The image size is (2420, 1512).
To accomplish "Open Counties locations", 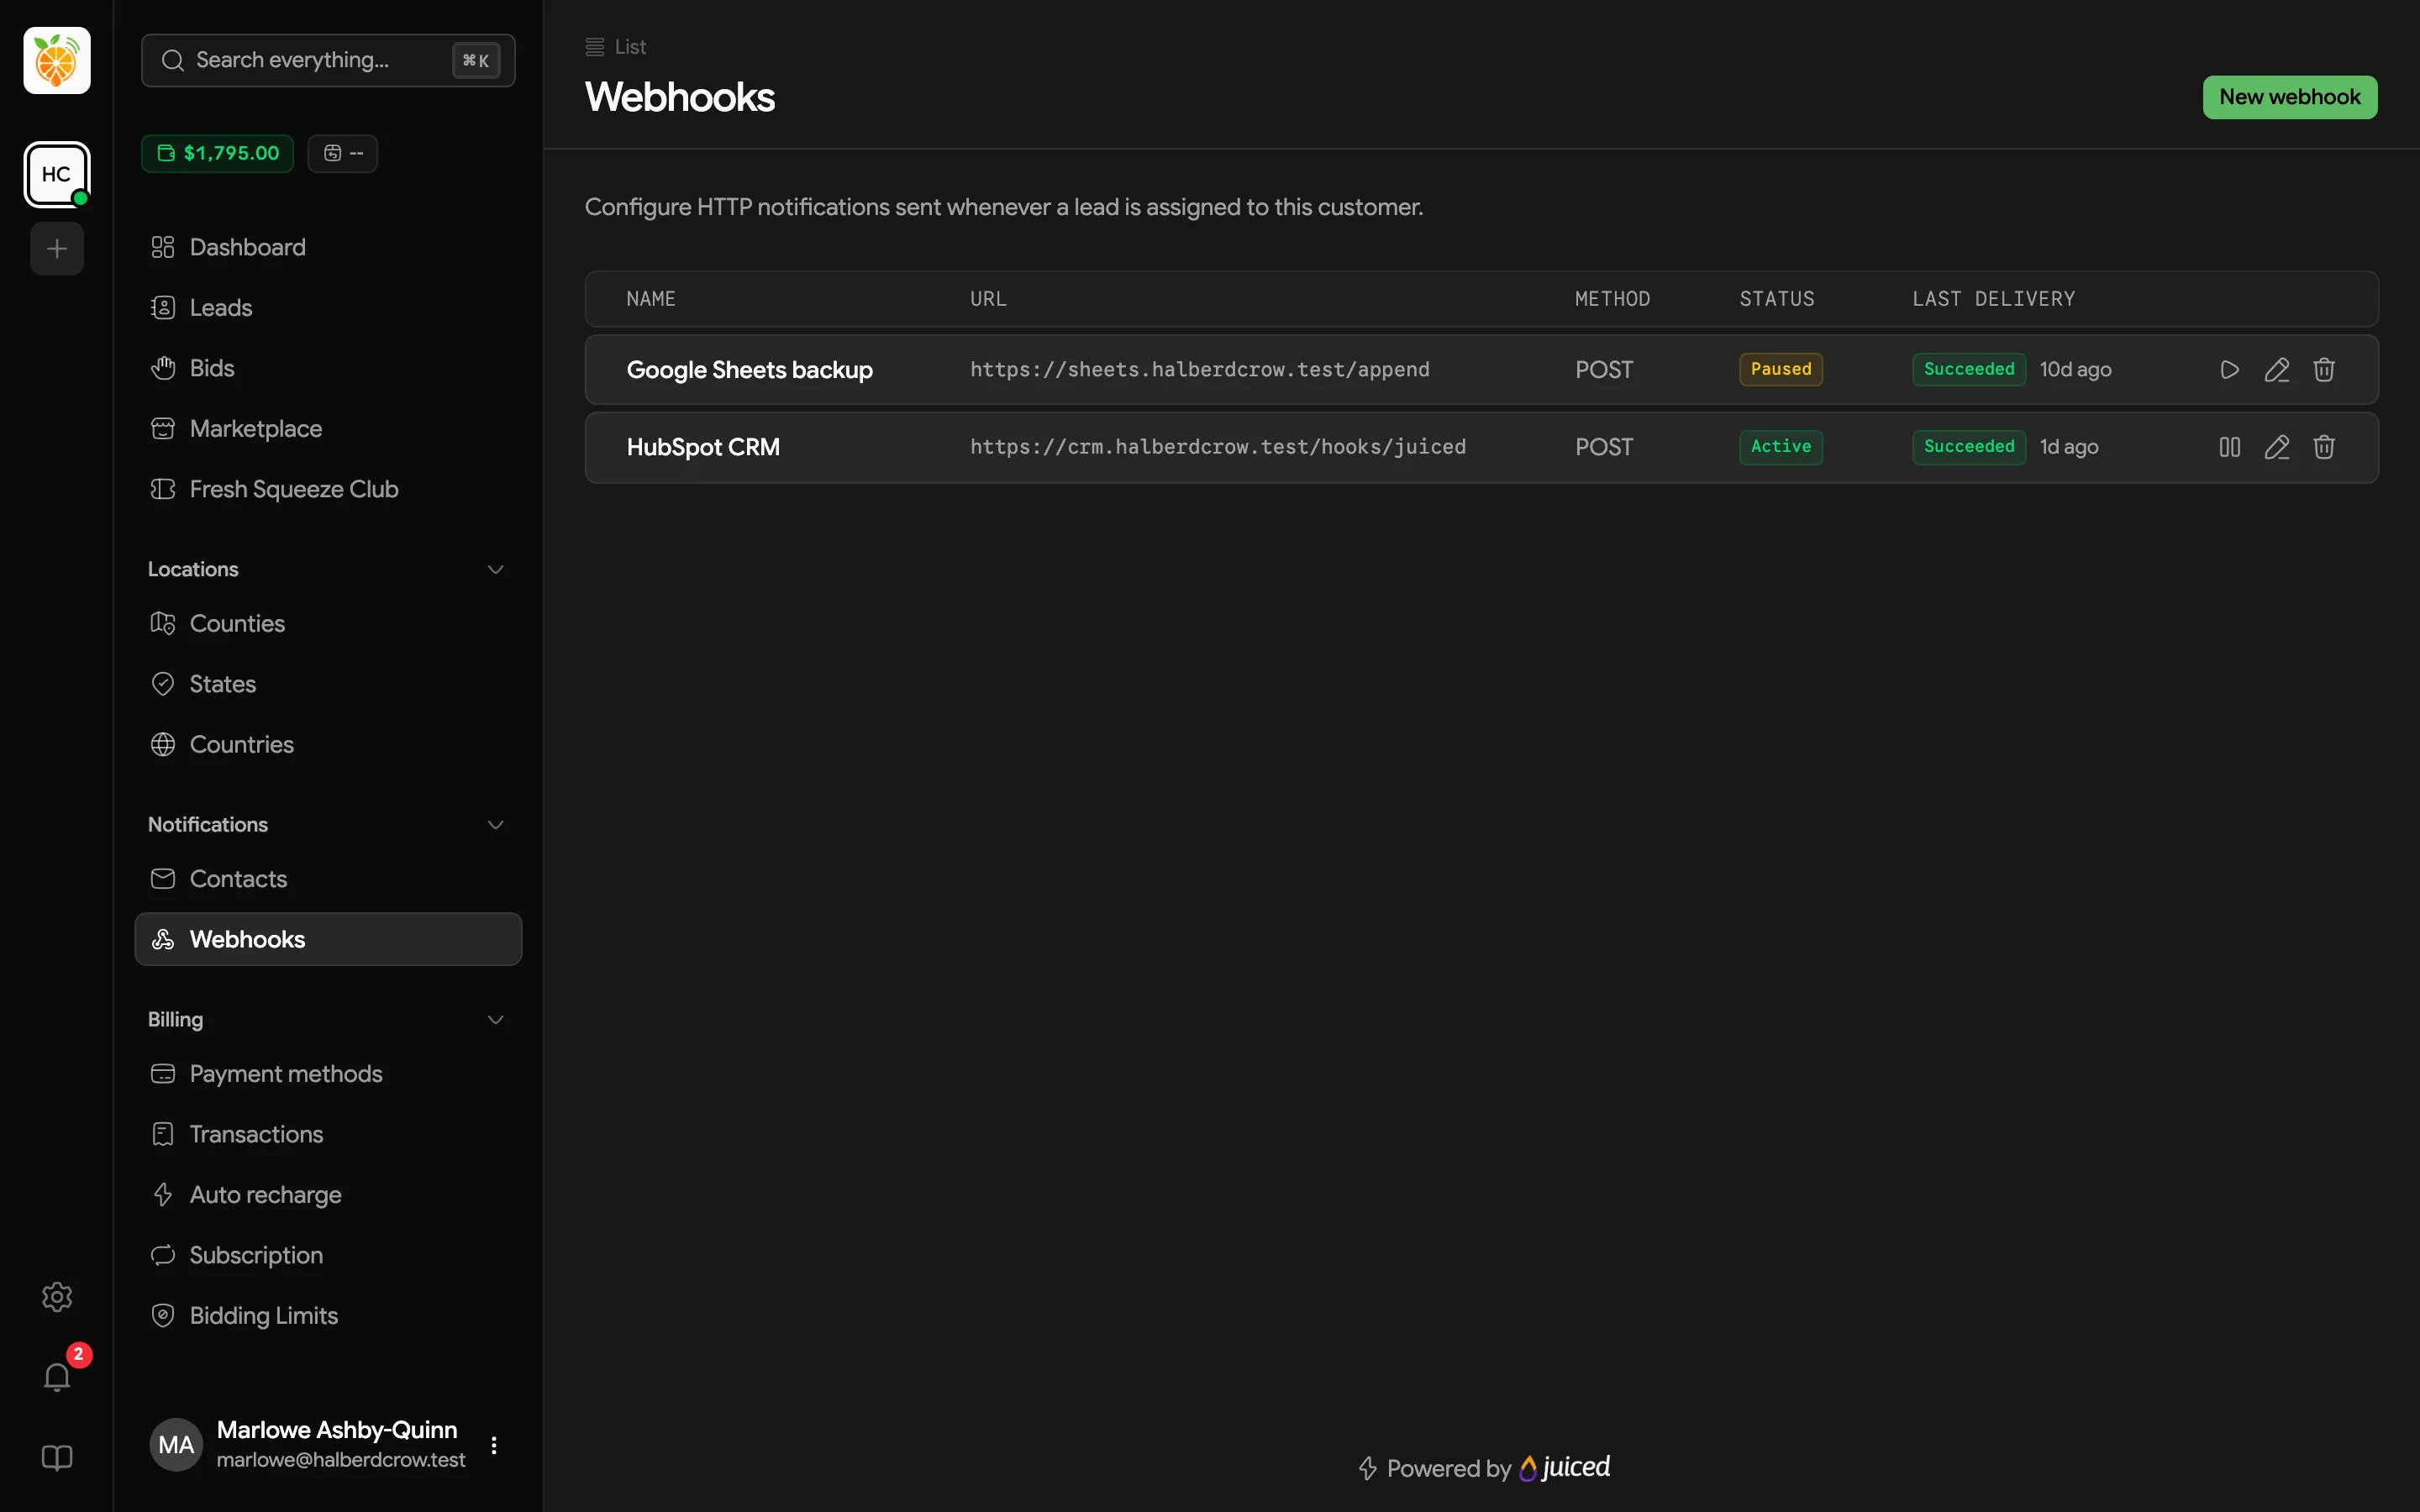I will [x=328, y=623].
